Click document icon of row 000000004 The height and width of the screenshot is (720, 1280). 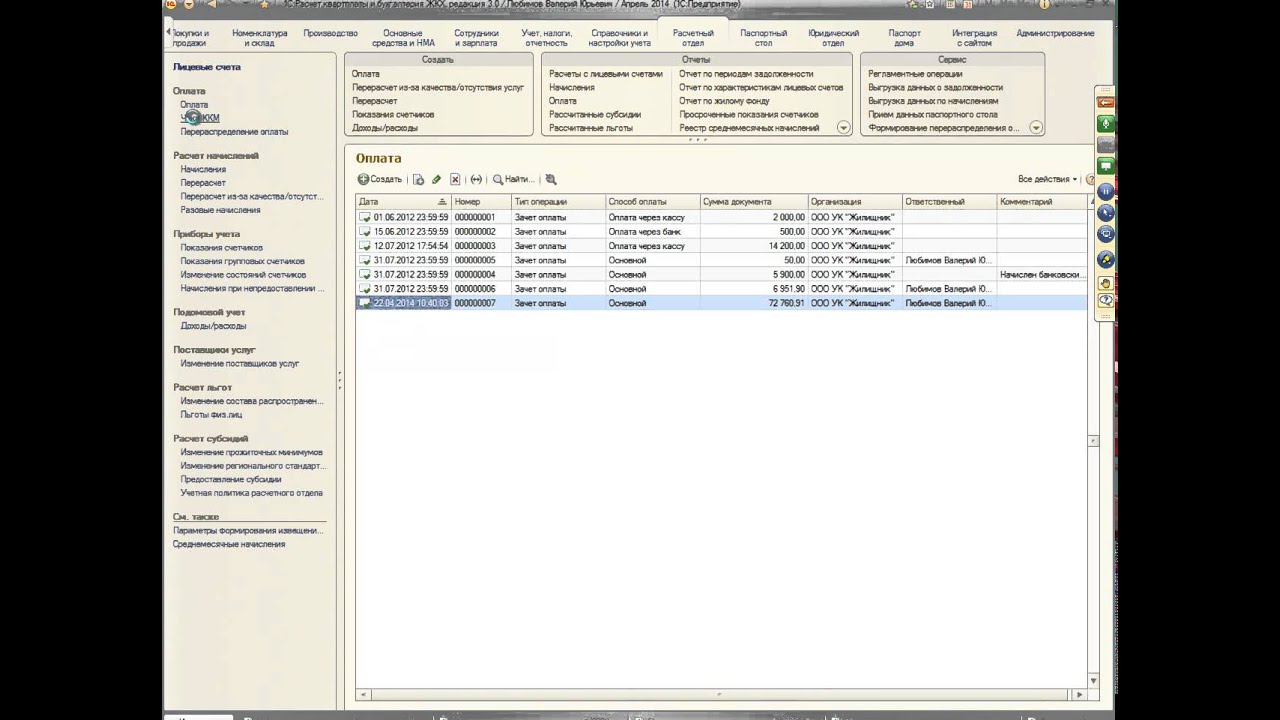[366, 274]
